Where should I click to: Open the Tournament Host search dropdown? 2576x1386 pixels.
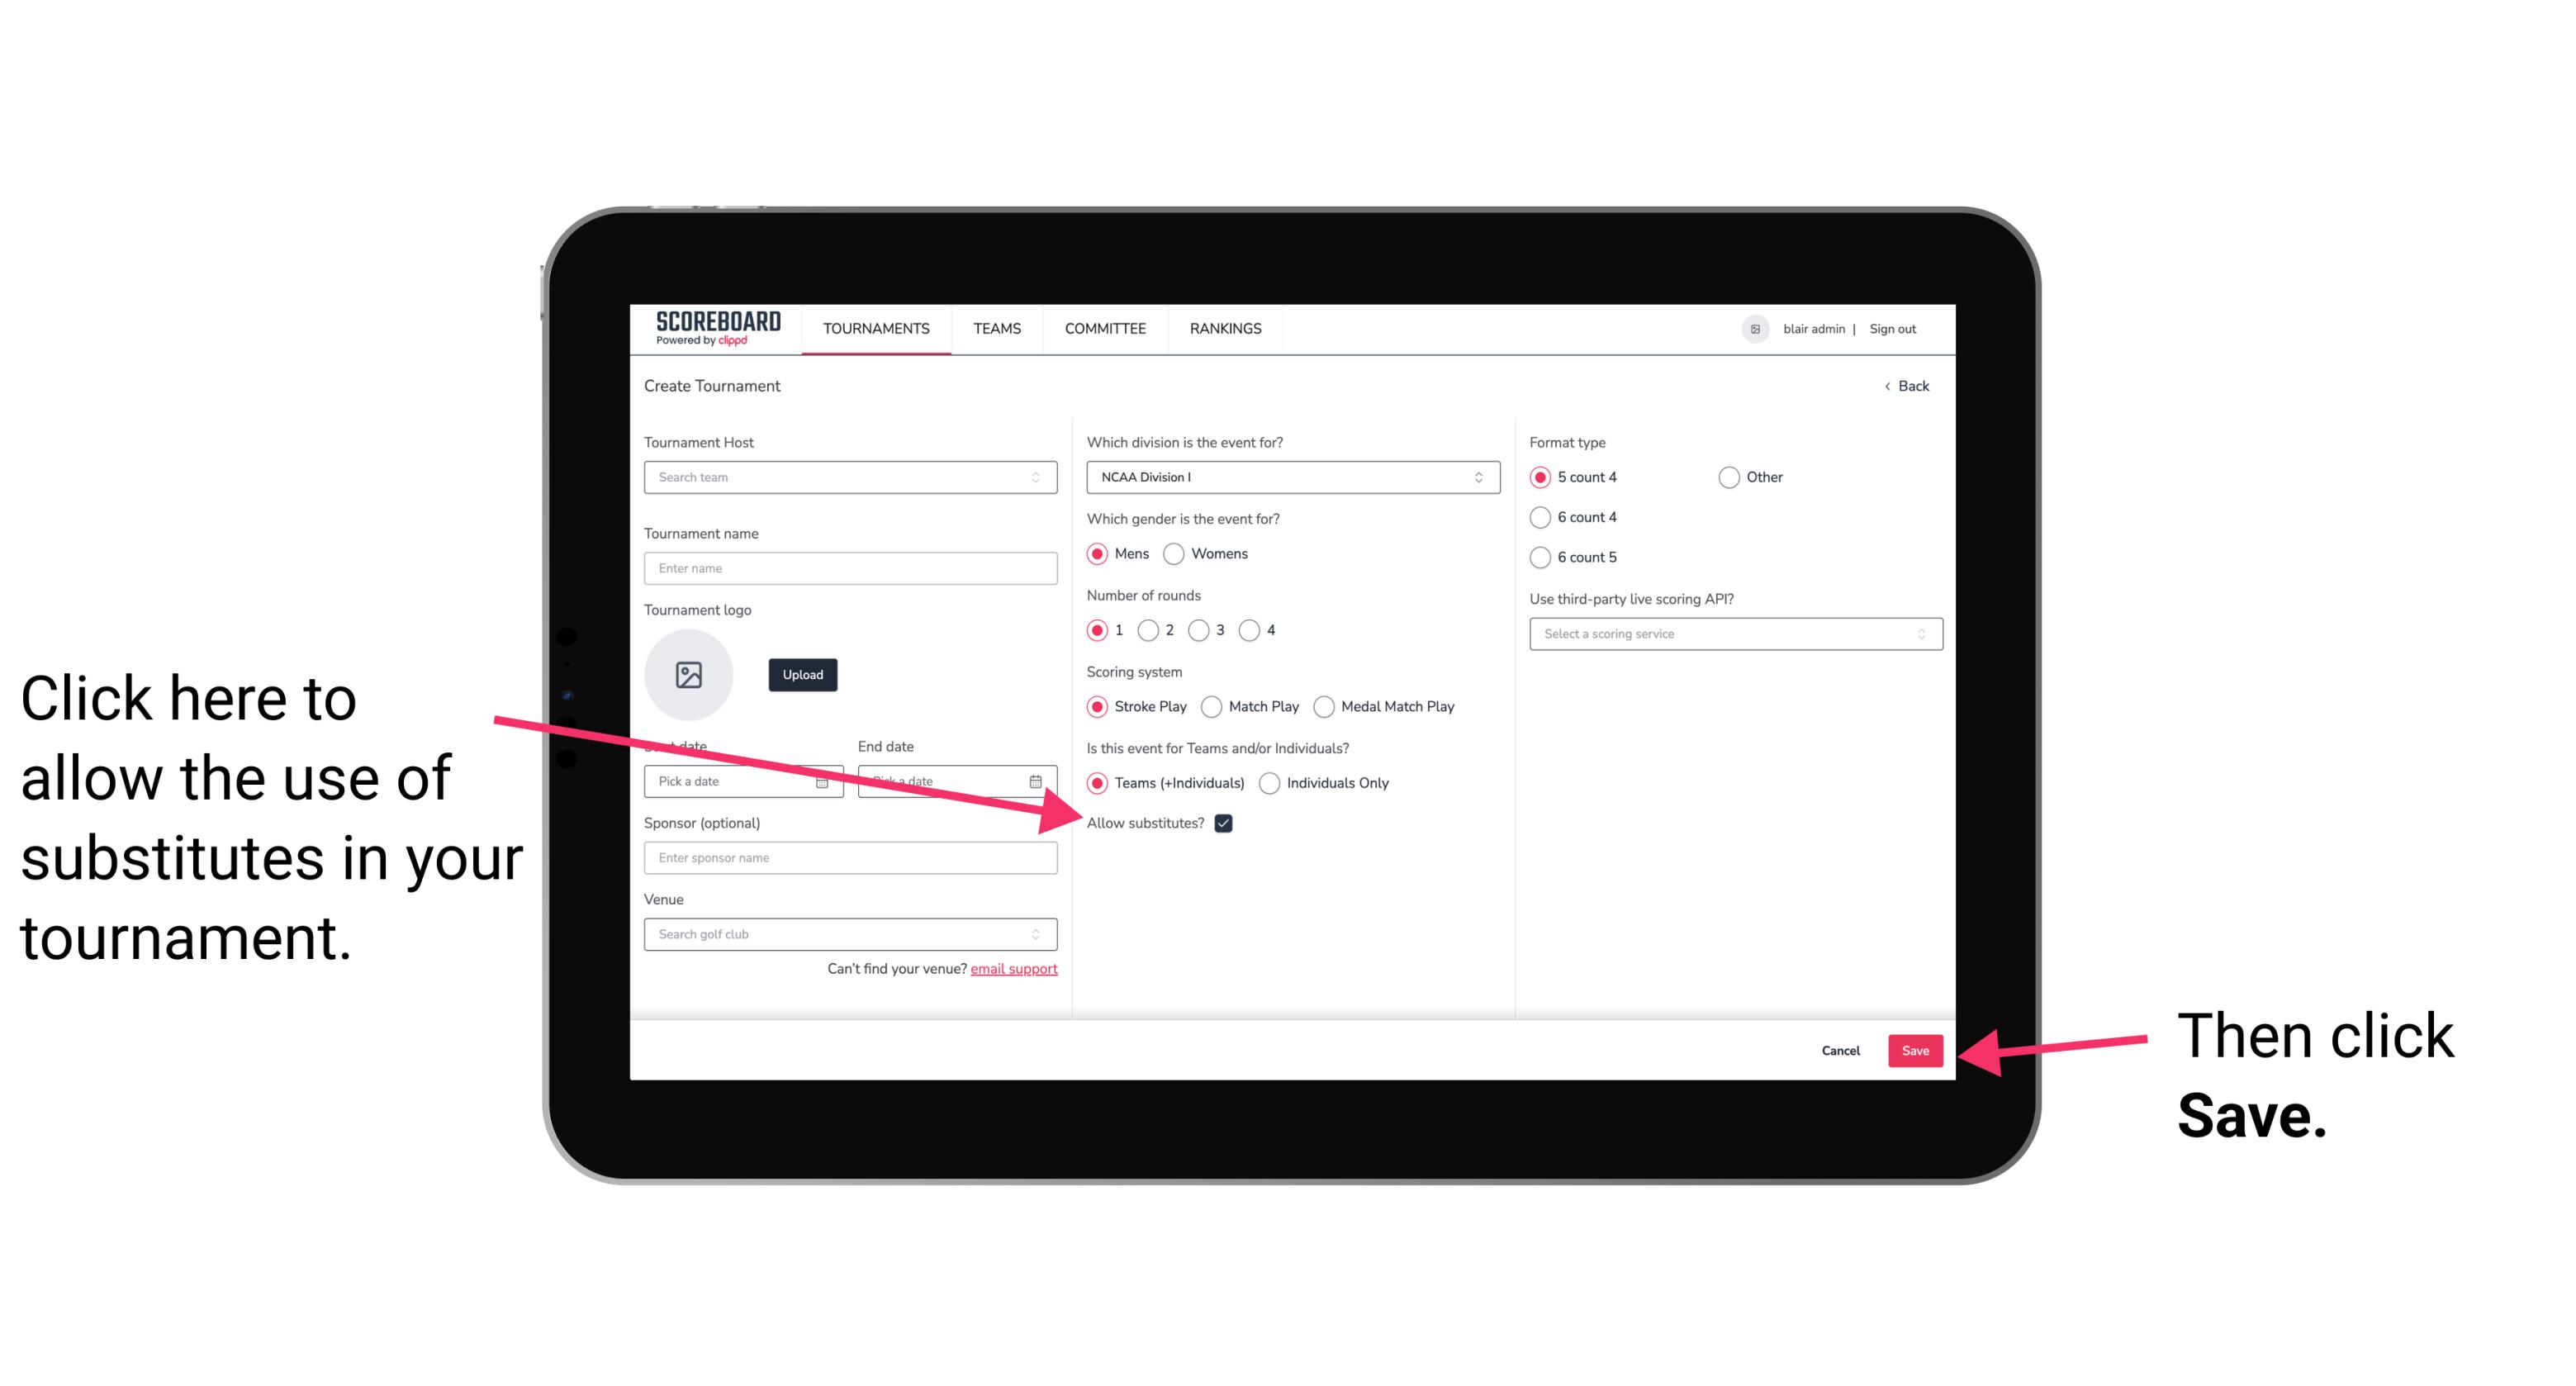click(x=850, y=478)
